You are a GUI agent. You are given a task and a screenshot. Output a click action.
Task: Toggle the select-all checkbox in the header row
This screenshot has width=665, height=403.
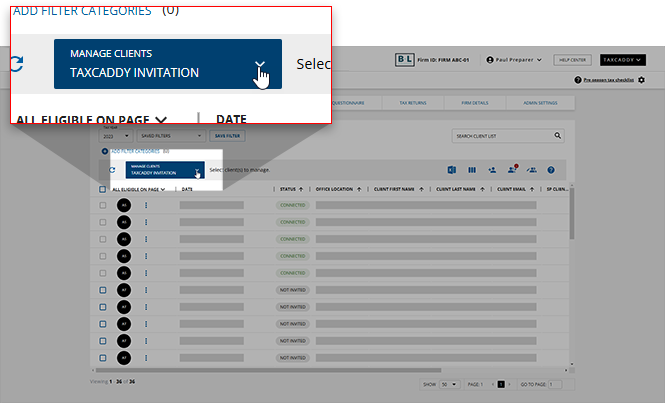click(102, 189)
